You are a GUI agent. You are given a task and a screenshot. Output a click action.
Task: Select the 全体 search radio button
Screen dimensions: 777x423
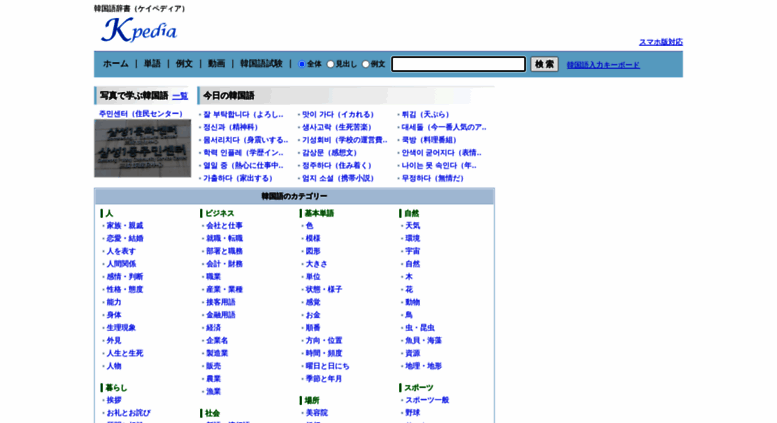click(x=301, y=64)
